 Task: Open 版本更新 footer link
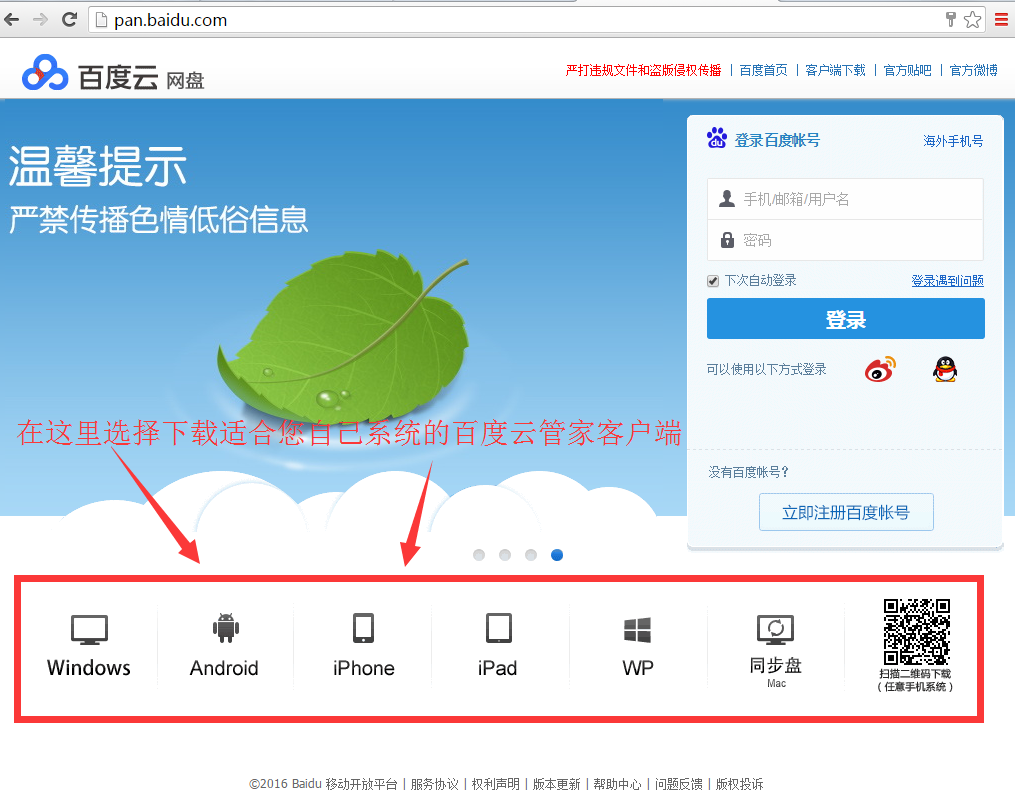click(x=557, y=784)
